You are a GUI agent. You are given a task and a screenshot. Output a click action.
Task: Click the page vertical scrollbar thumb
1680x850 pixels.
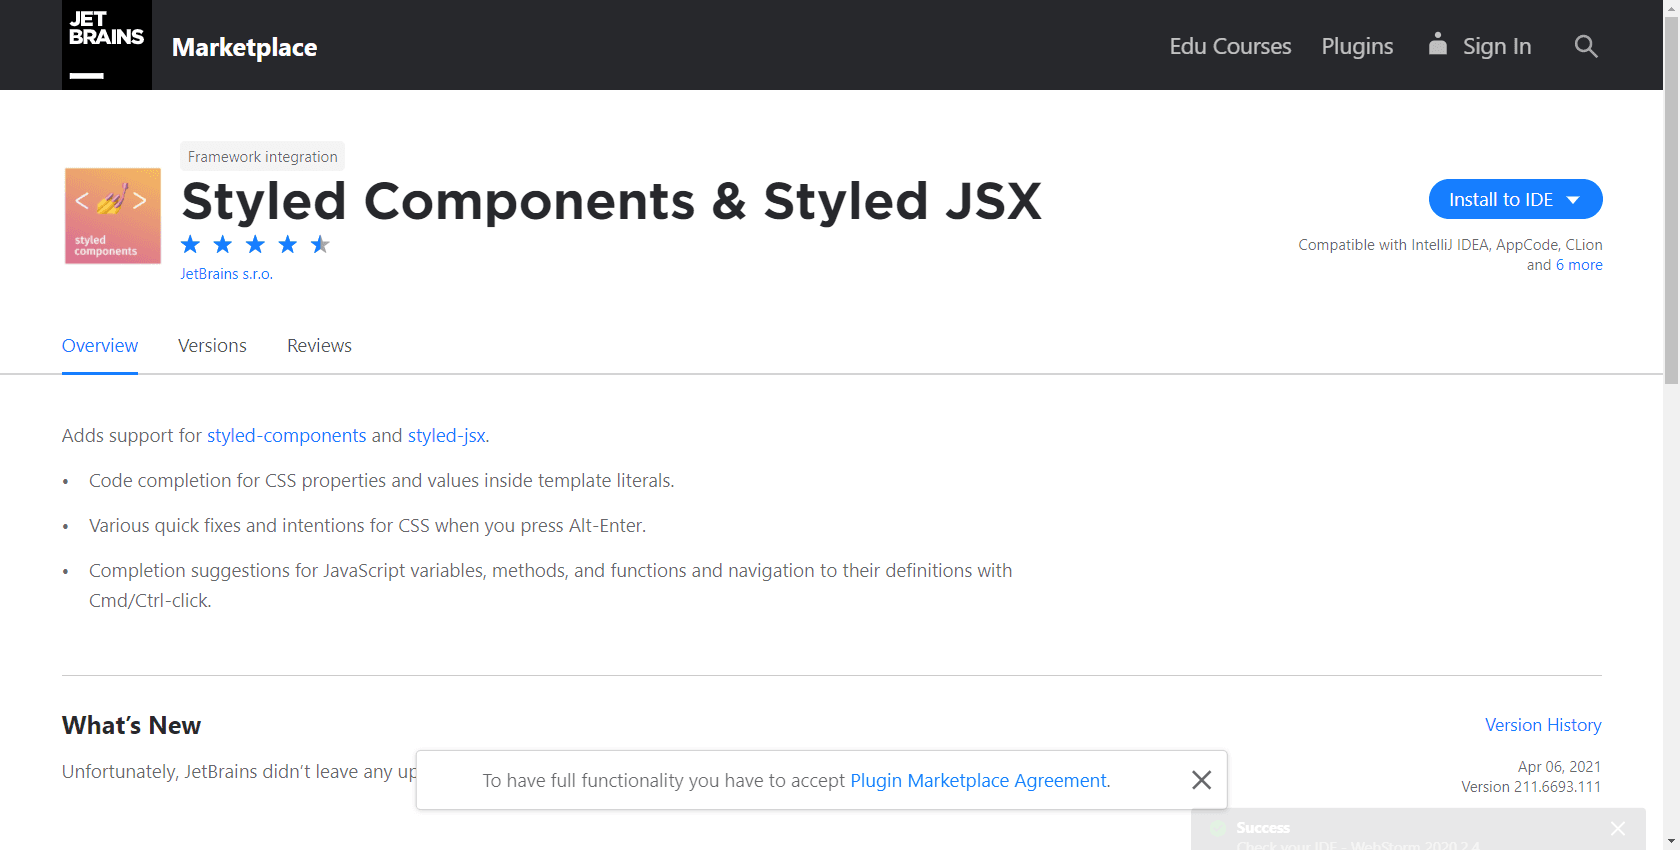click(x=1671, y=200)
